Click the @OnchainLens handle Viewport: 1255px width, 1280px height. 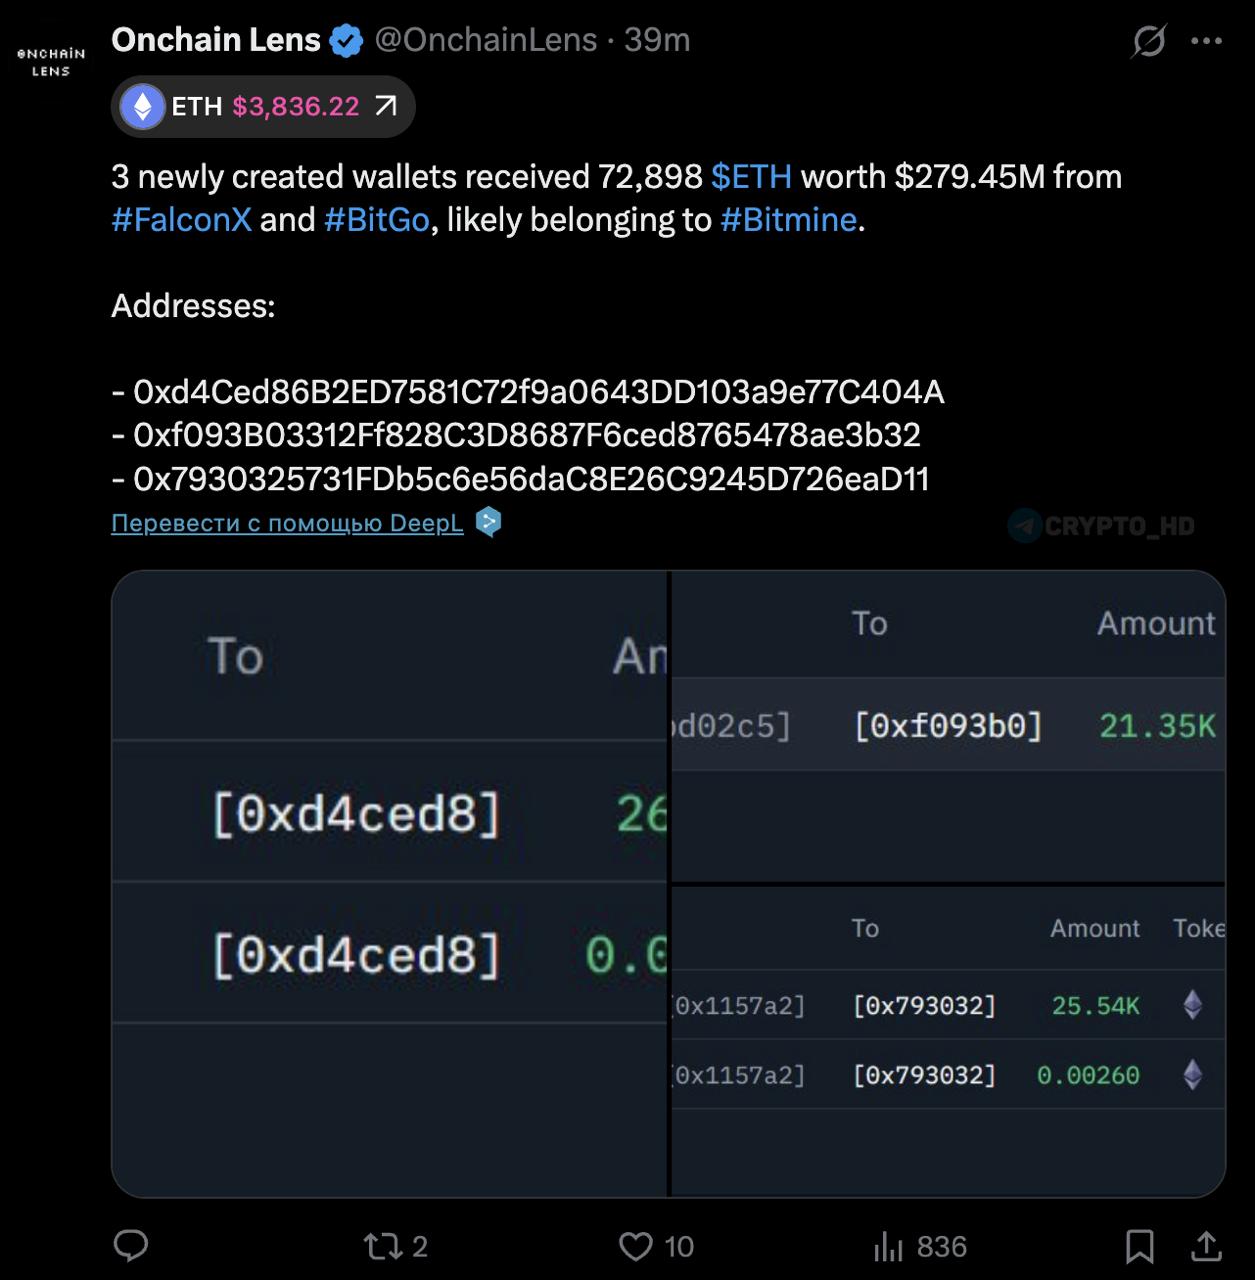[x=485, y=40]
